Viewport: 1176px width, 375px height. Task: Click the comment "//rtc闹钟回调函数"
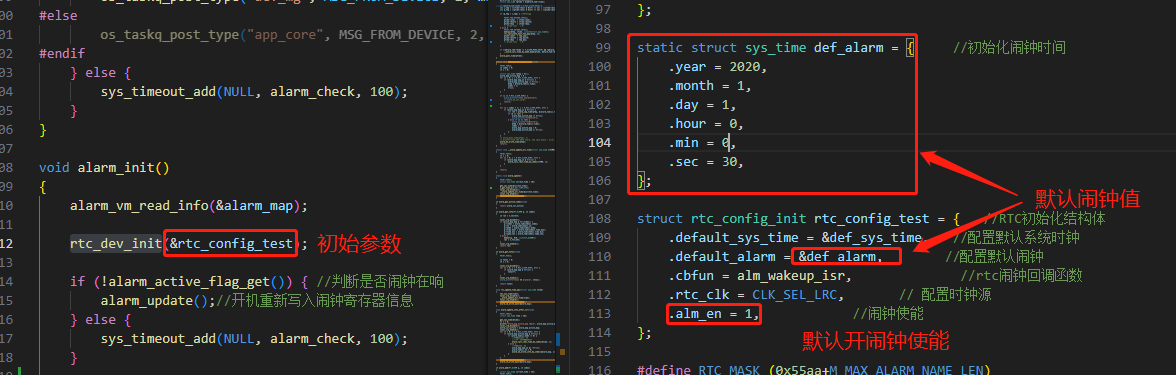point(1022,275)
